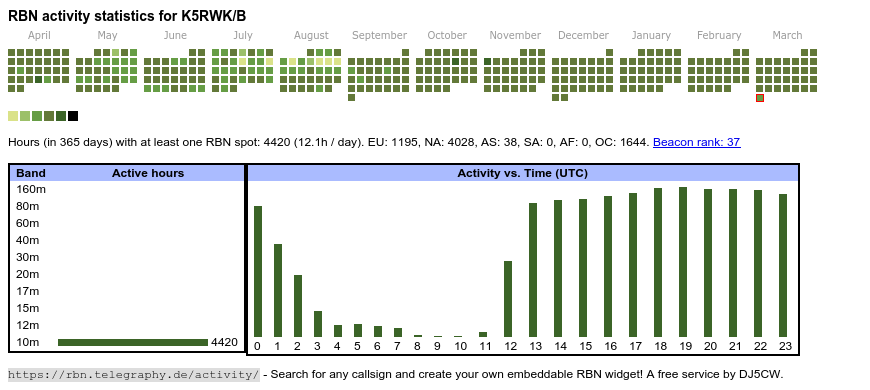This screenshot has width=870, height=390.
Task: Click the 15m band row label
Action: click(x=28, y=308)
